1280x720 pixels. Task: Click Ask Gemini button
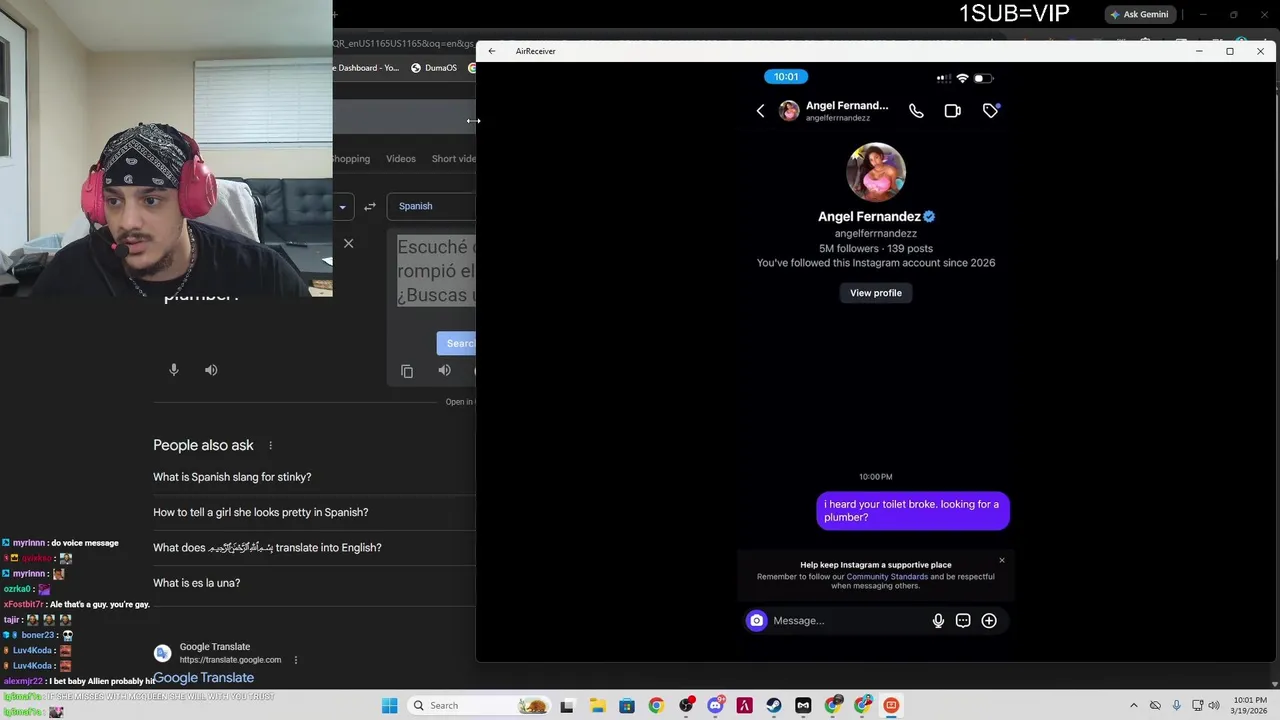1140,15
